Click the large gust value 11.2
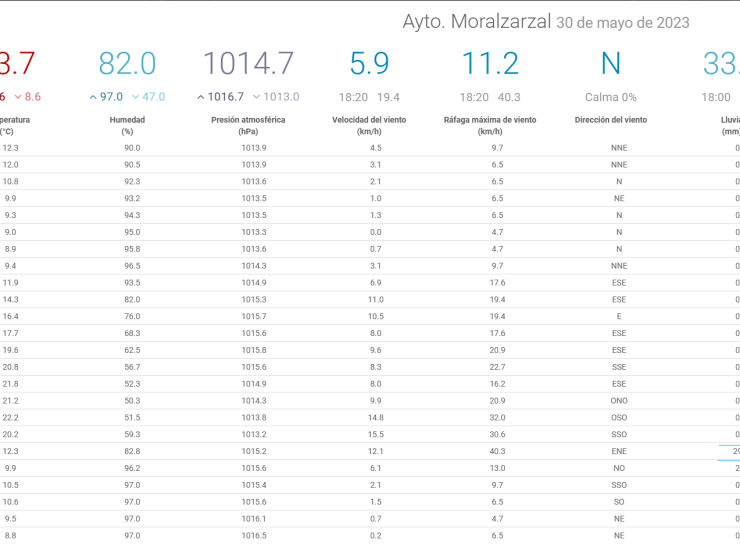 pyautogui.click(x=490, y=63)
